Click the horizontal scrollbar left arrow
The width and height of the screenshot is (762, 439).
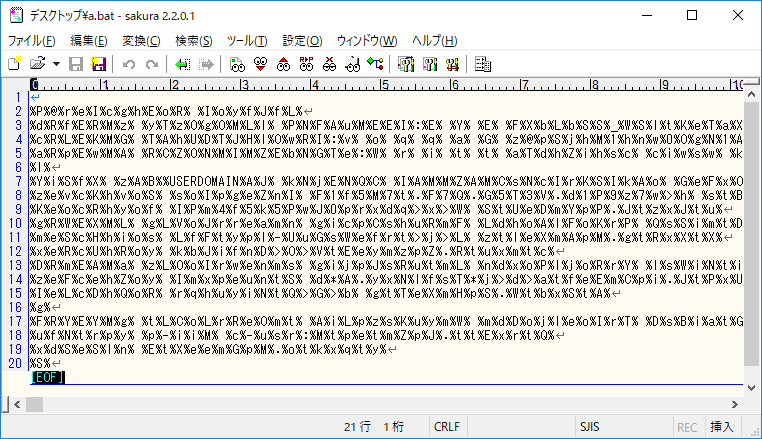17,404
